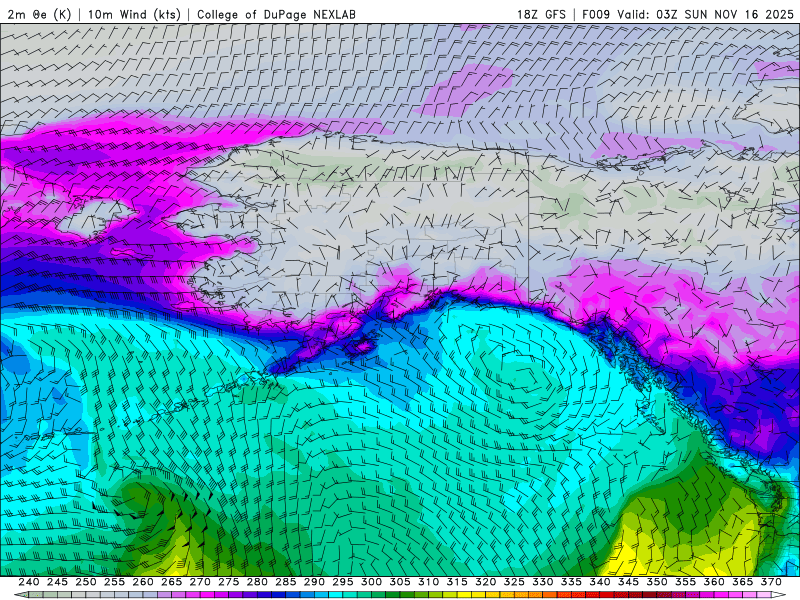800x600 pixels.
Task: Click the 'College of DuPage NEXLAB' text
Action: 276,14
